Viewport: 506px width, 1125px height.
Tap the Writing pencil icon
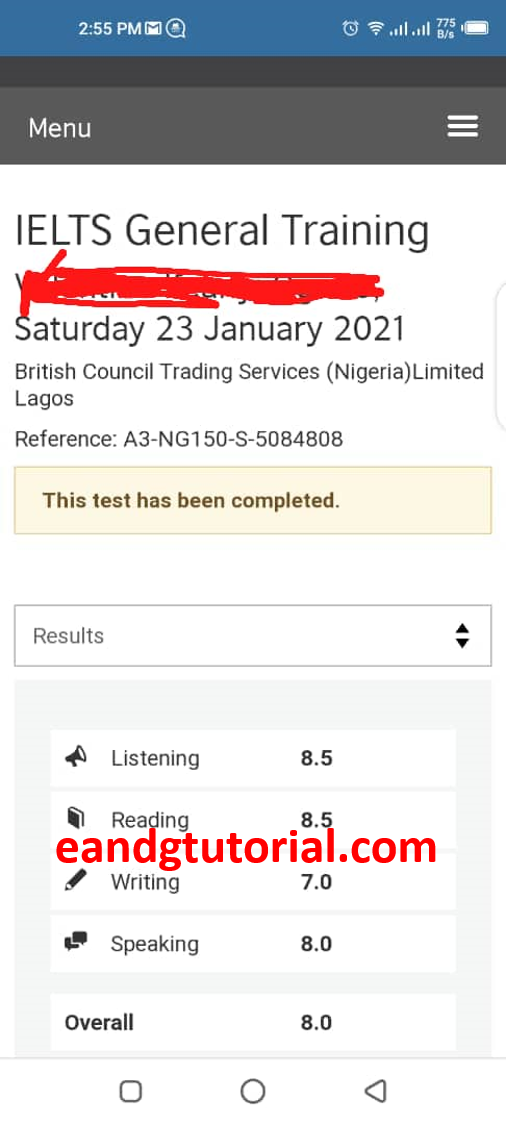[75, 880]
